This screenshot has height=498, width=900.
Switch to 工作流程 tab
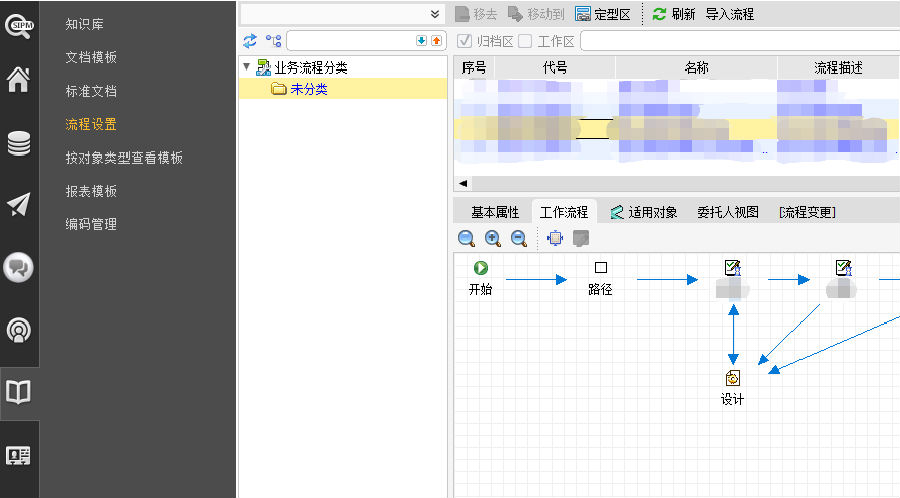[564, 212]
